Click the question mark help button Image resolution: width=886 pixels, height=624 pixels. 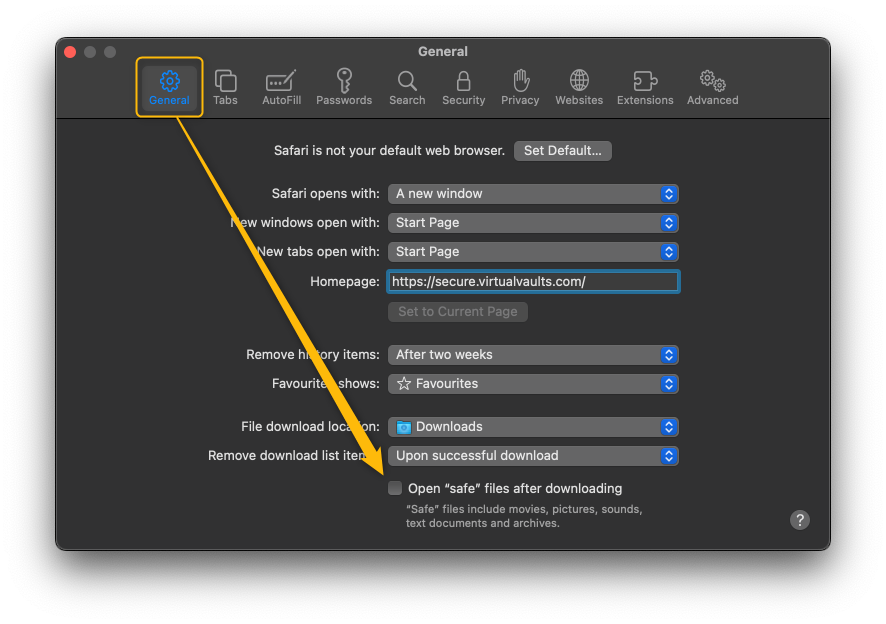(x=799, y=520)
